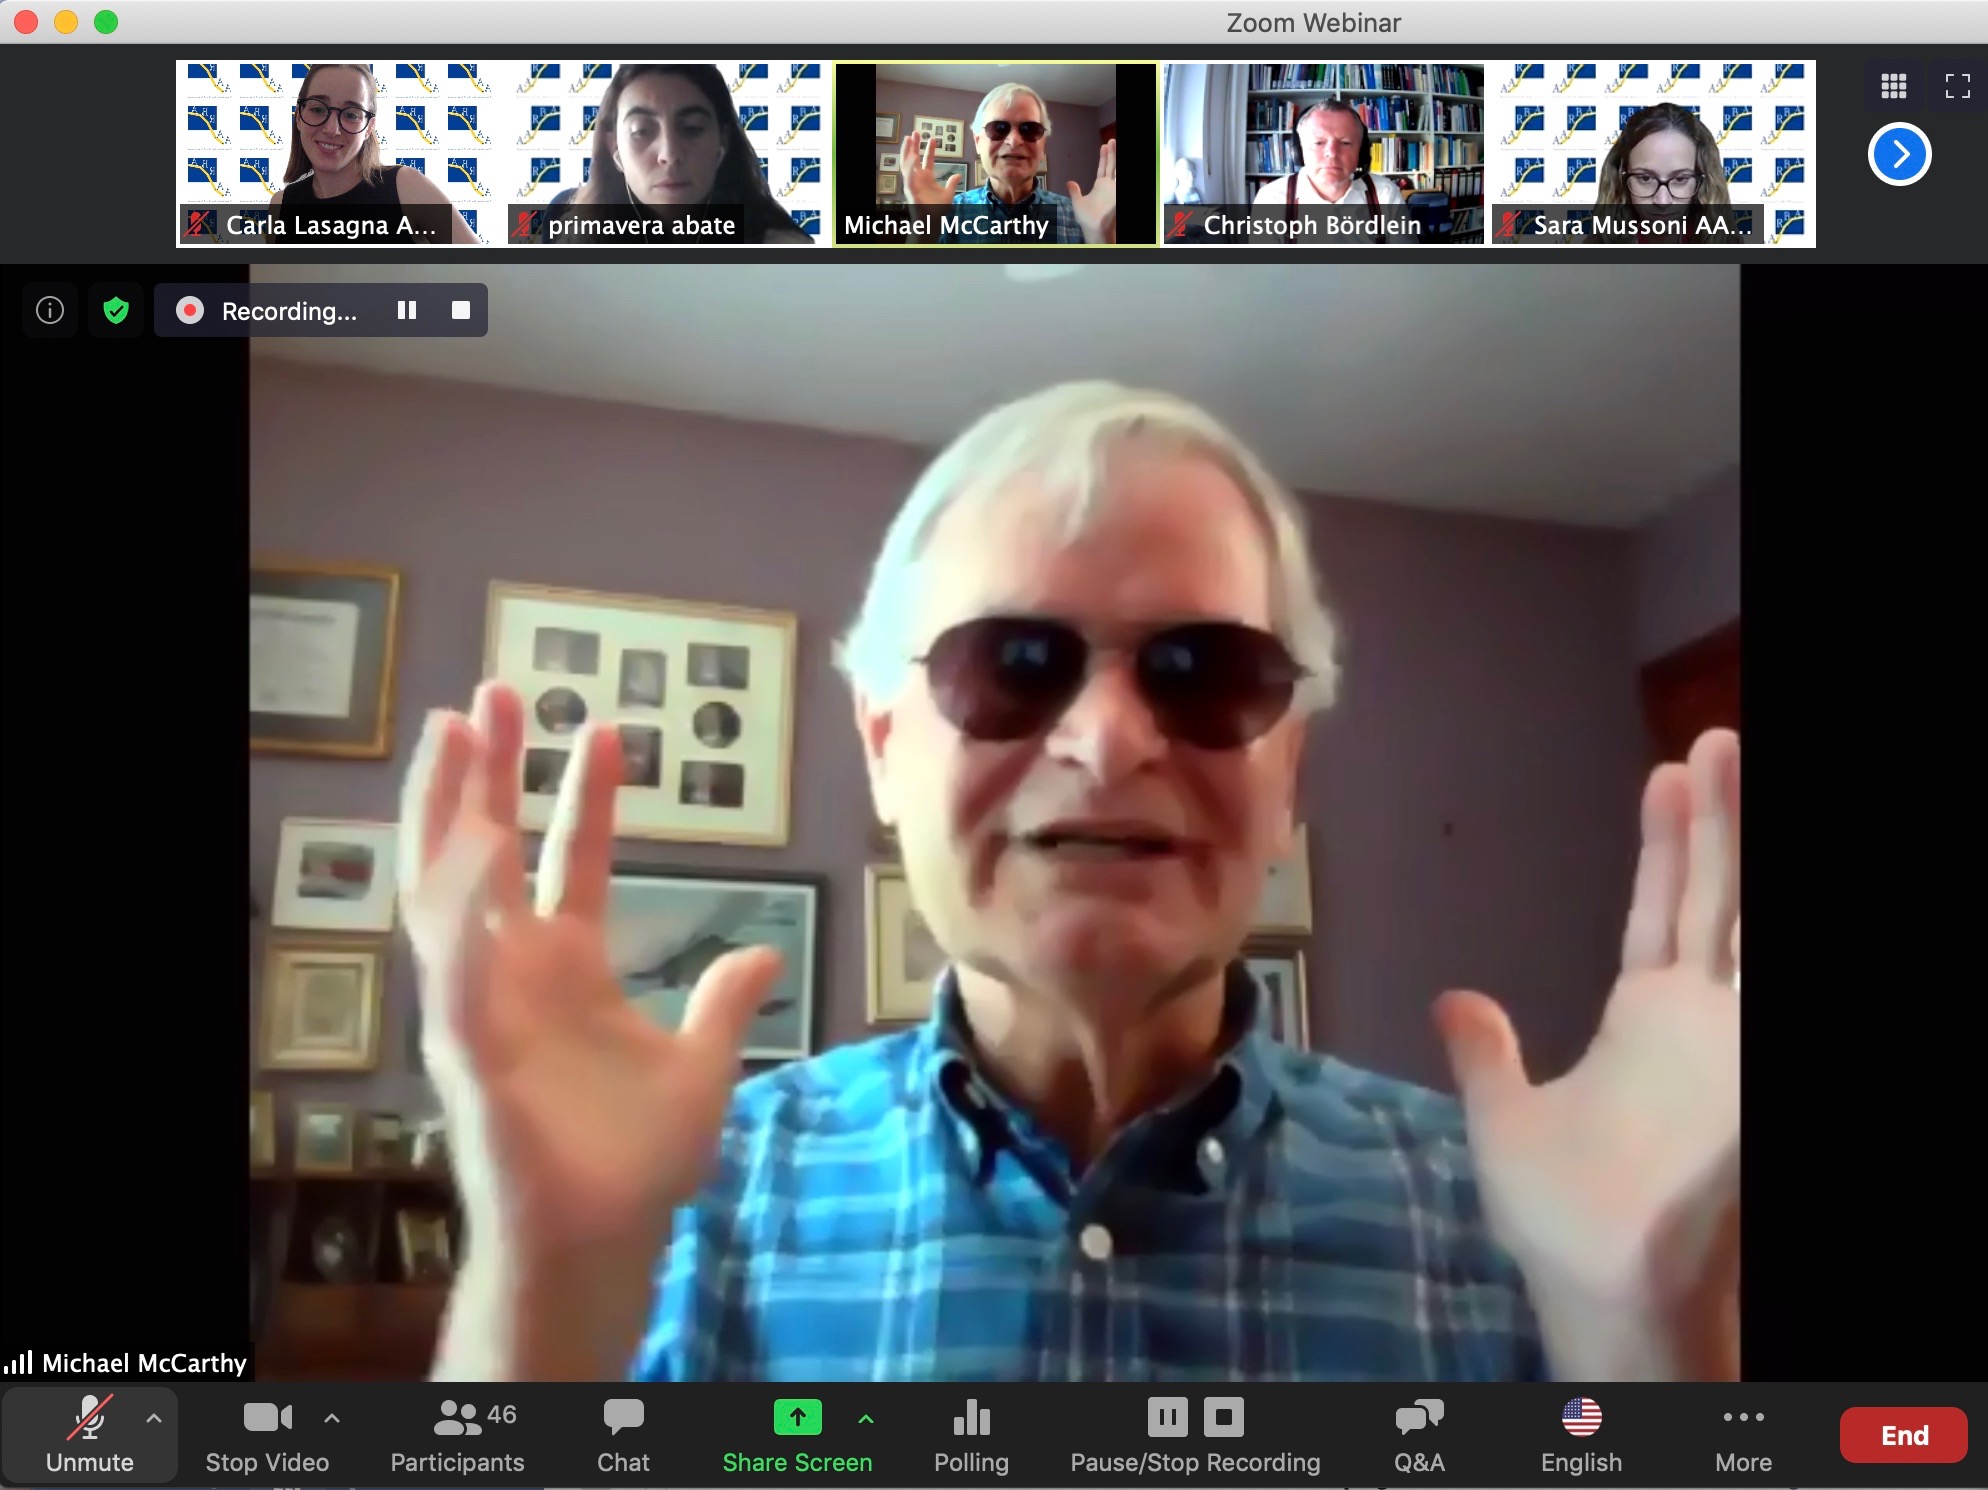Unmute the microphone
The height and width of the screenshot is (1490, 1988).
coord(88,1435)
